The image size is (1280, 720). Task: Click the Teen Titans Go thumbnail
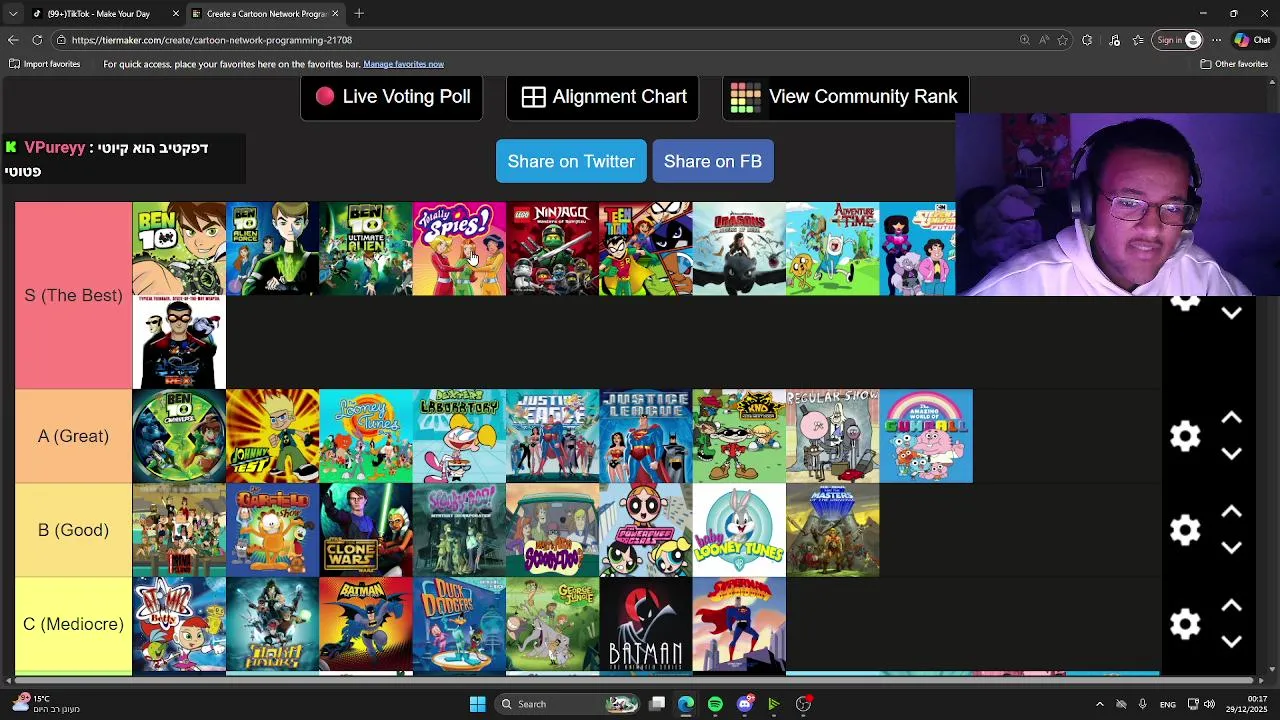(x=646, y=249)
